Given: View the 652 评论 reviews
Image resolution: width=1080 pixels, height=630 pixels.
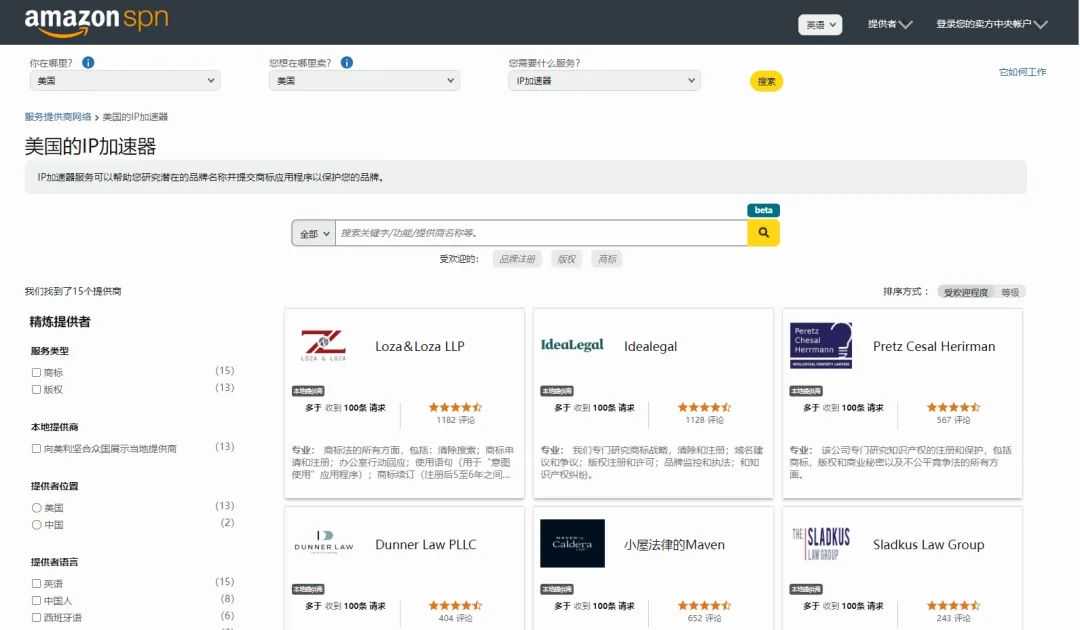Looking at the screenshot, I should click(x=704, y=618).
